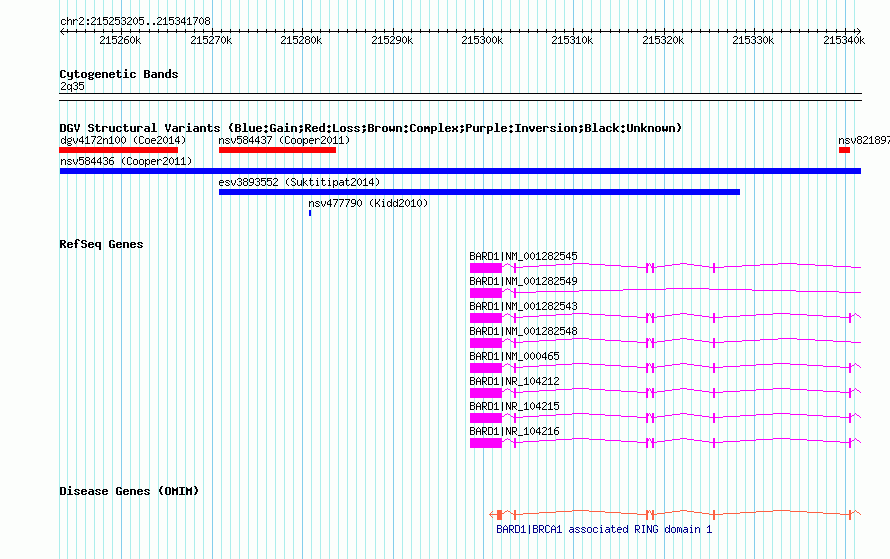Screen dimensions: 890x559
Task: Click the nsv821897 label text
Action: point(864,140)
